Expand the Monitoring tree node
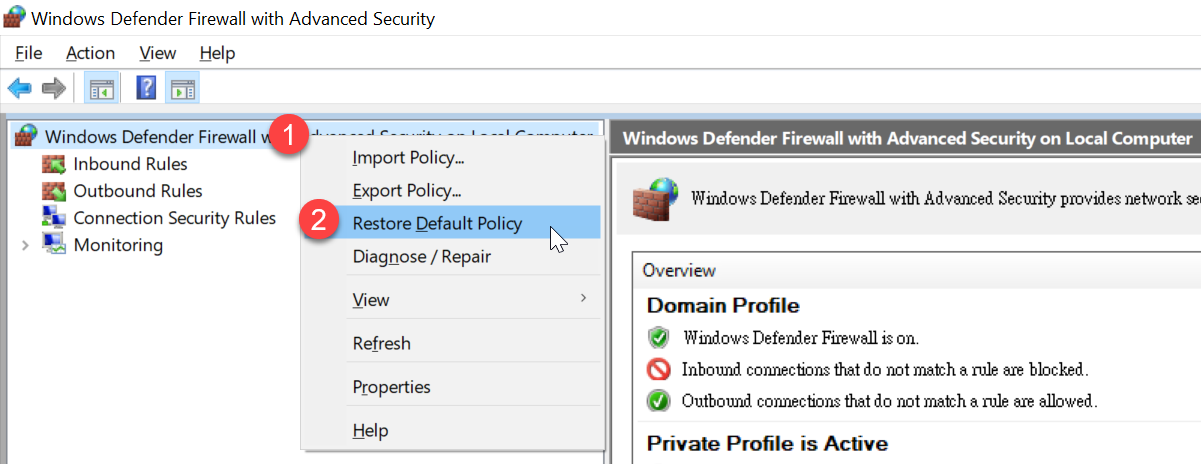1201x464 pixels. (x=25, y=245)
